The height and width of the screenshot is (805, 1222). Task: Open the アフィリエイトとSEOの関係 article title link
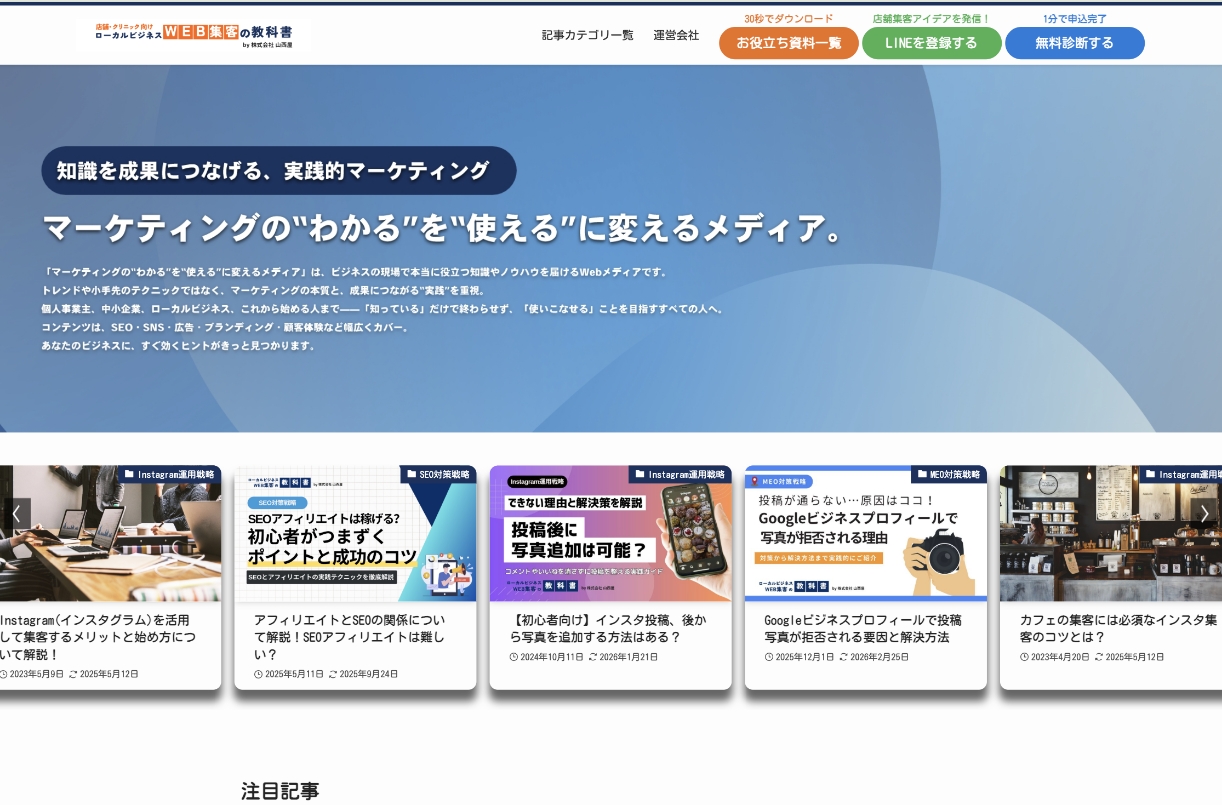click(x=349, y=636)
